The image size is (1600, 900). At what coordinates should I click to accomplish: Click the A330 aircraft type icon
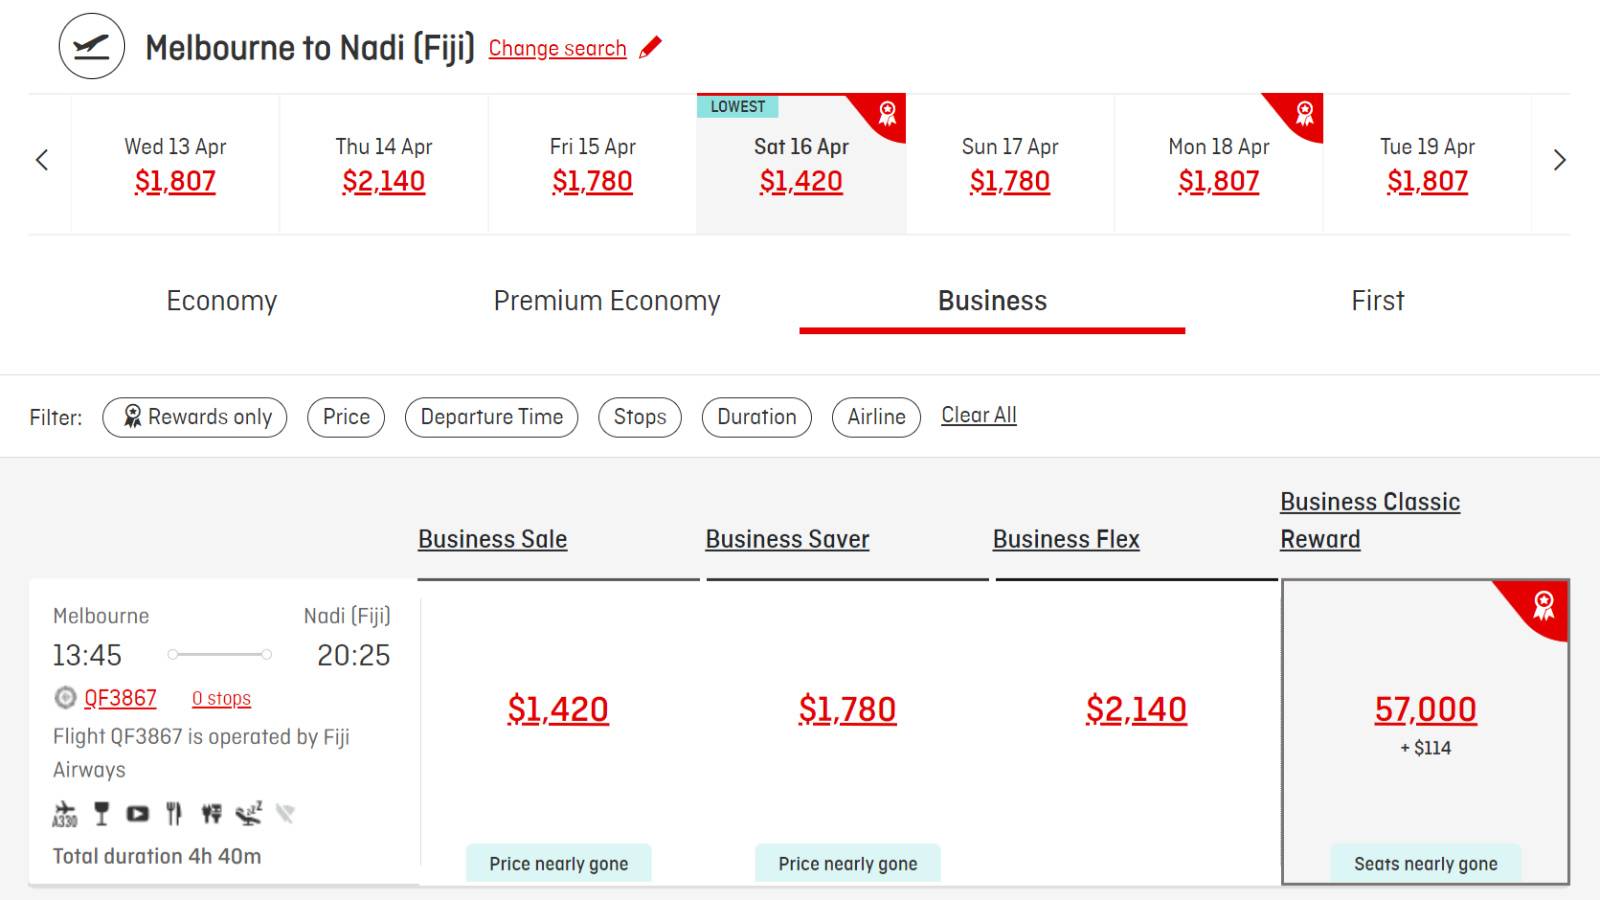pyautogui.click(x=65, y=814)
